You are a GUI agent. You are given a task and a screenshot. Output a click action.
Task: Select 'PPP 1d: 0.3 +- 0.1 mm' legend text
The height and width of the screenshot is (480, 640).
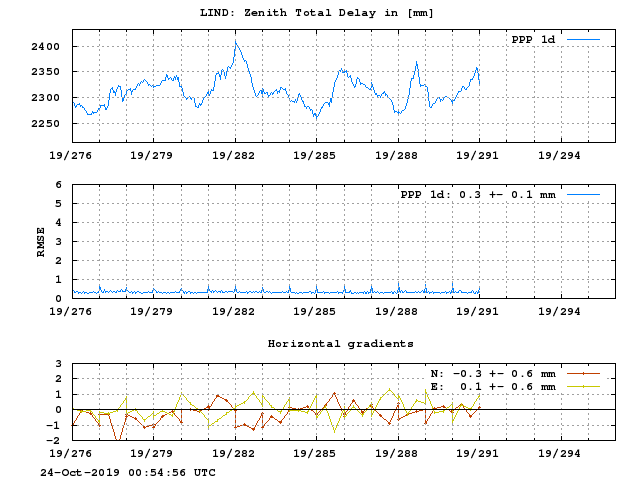(x=477, y=194)
